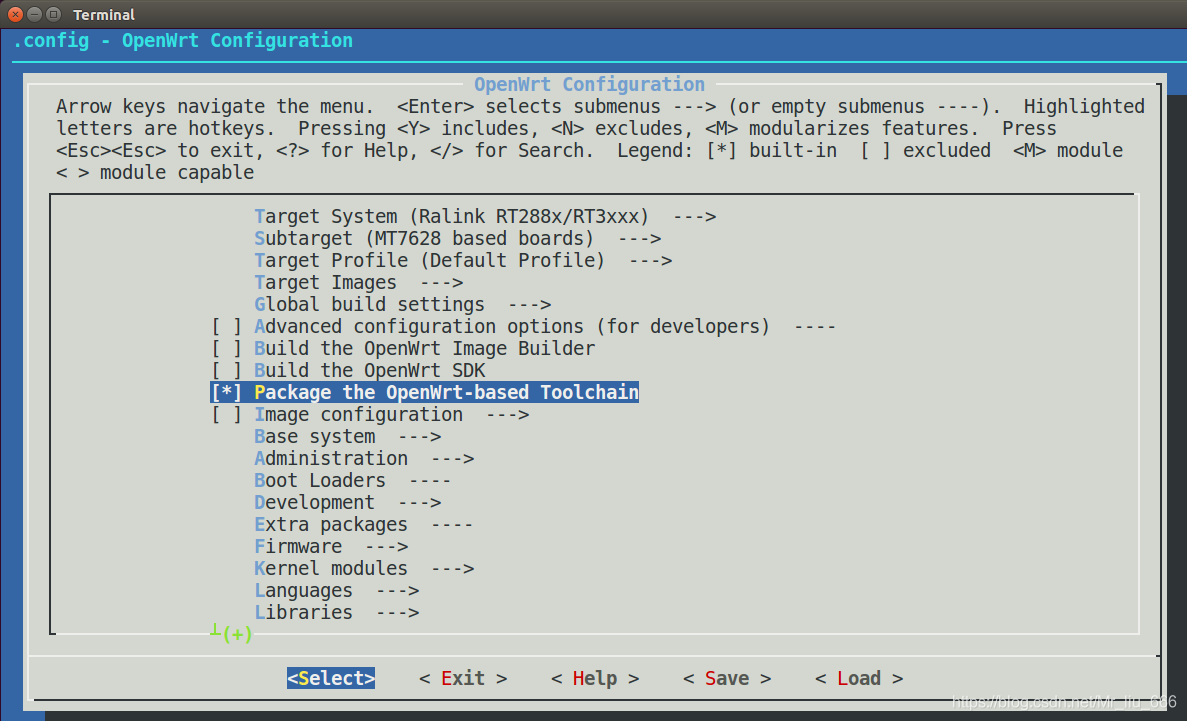The width and height of the screenshot is (1187, 721).
Task: Open Global build settings submenu
Action: pos(403,304)
